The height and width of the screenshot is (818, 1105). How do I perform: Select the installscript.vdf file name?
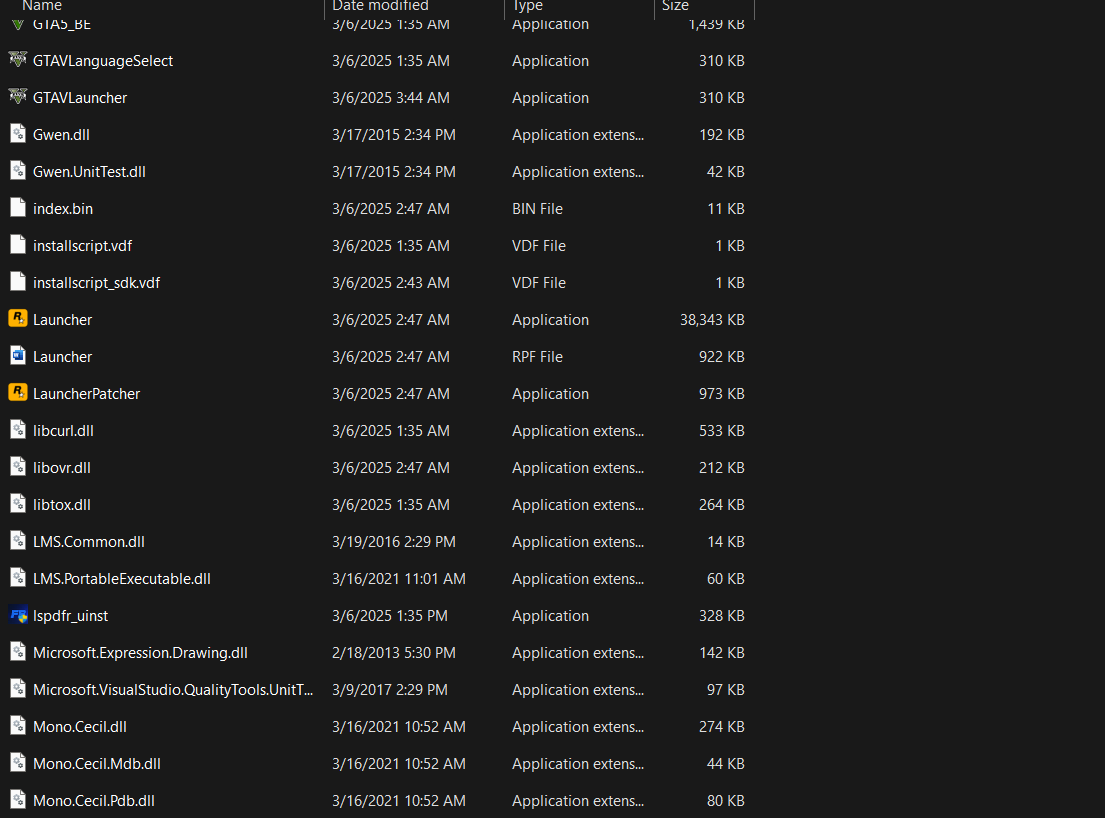point(82,246)
